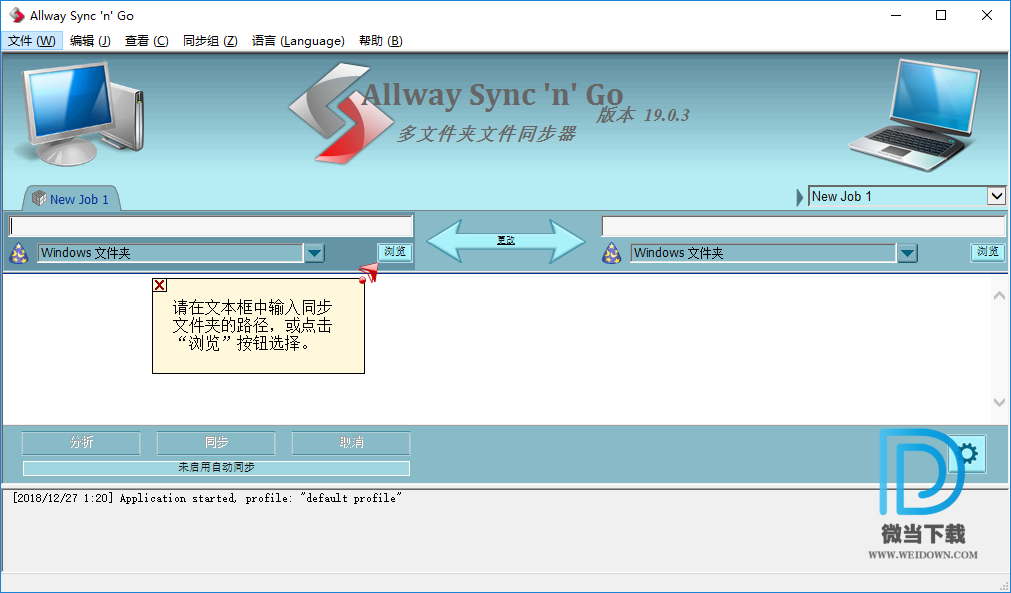1011x593 pixels.
Task: Click the 未启用自动同步 status bar
Action: [216, 468]
